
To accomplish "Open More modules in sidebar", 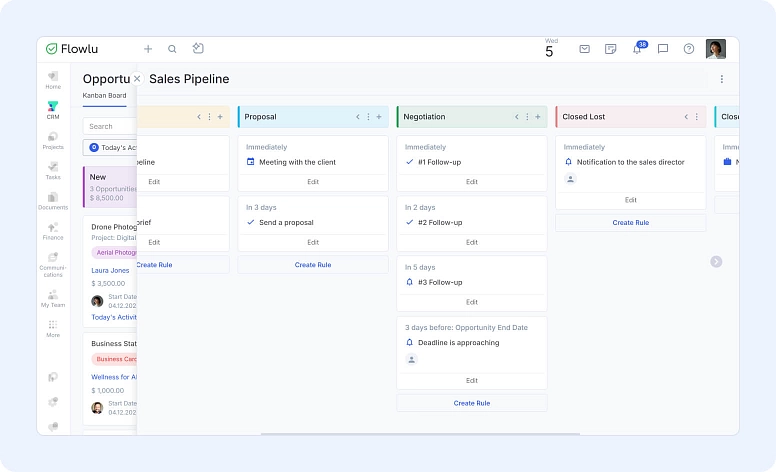I will [53, 329].
